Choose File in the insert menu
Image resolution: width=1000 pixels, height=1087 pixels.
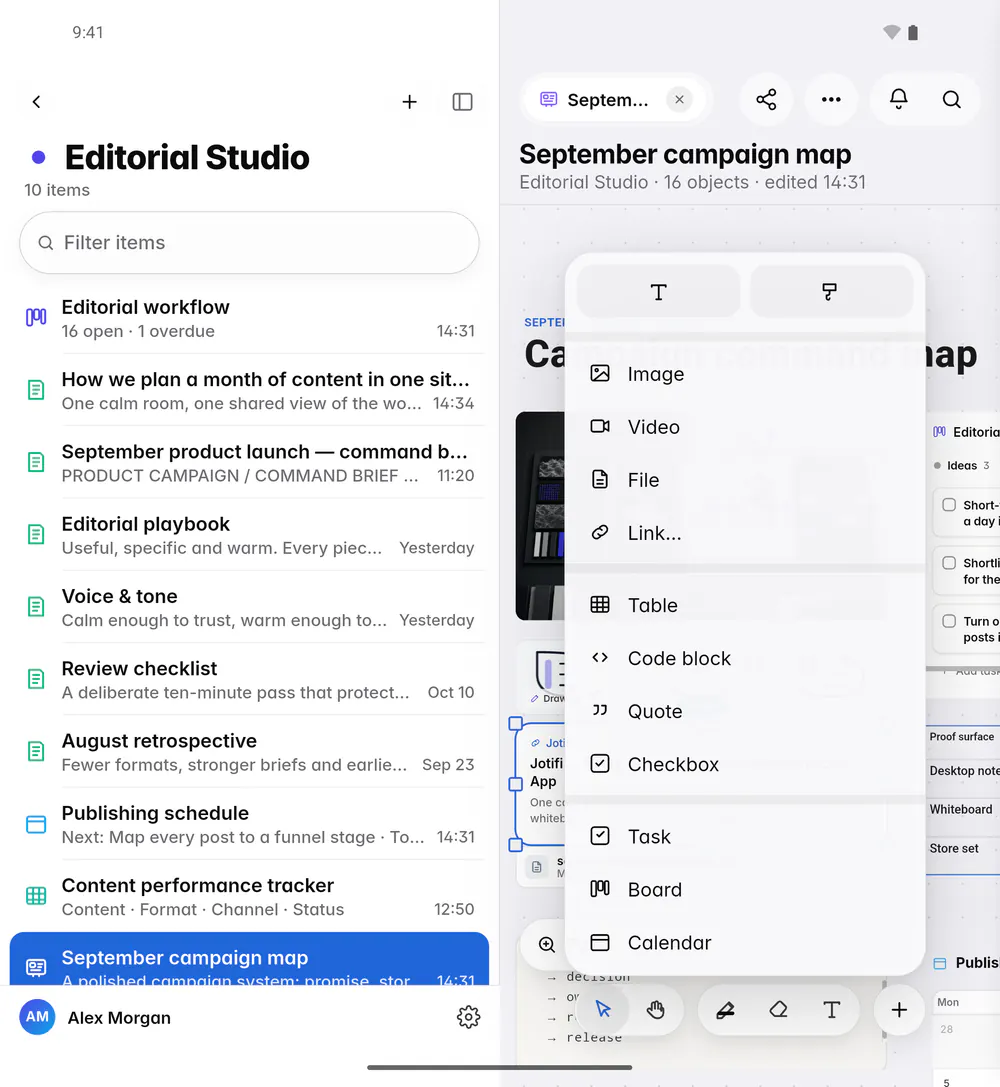(x=745, y=480)
